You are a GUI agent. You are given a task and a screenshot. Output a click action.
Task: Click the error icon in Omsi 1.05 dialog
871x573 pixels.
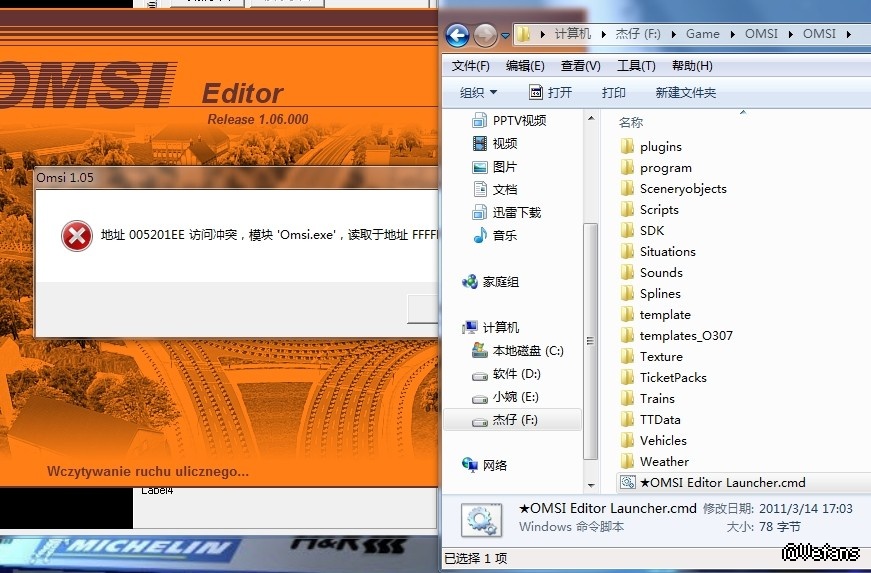pos(77,236)
